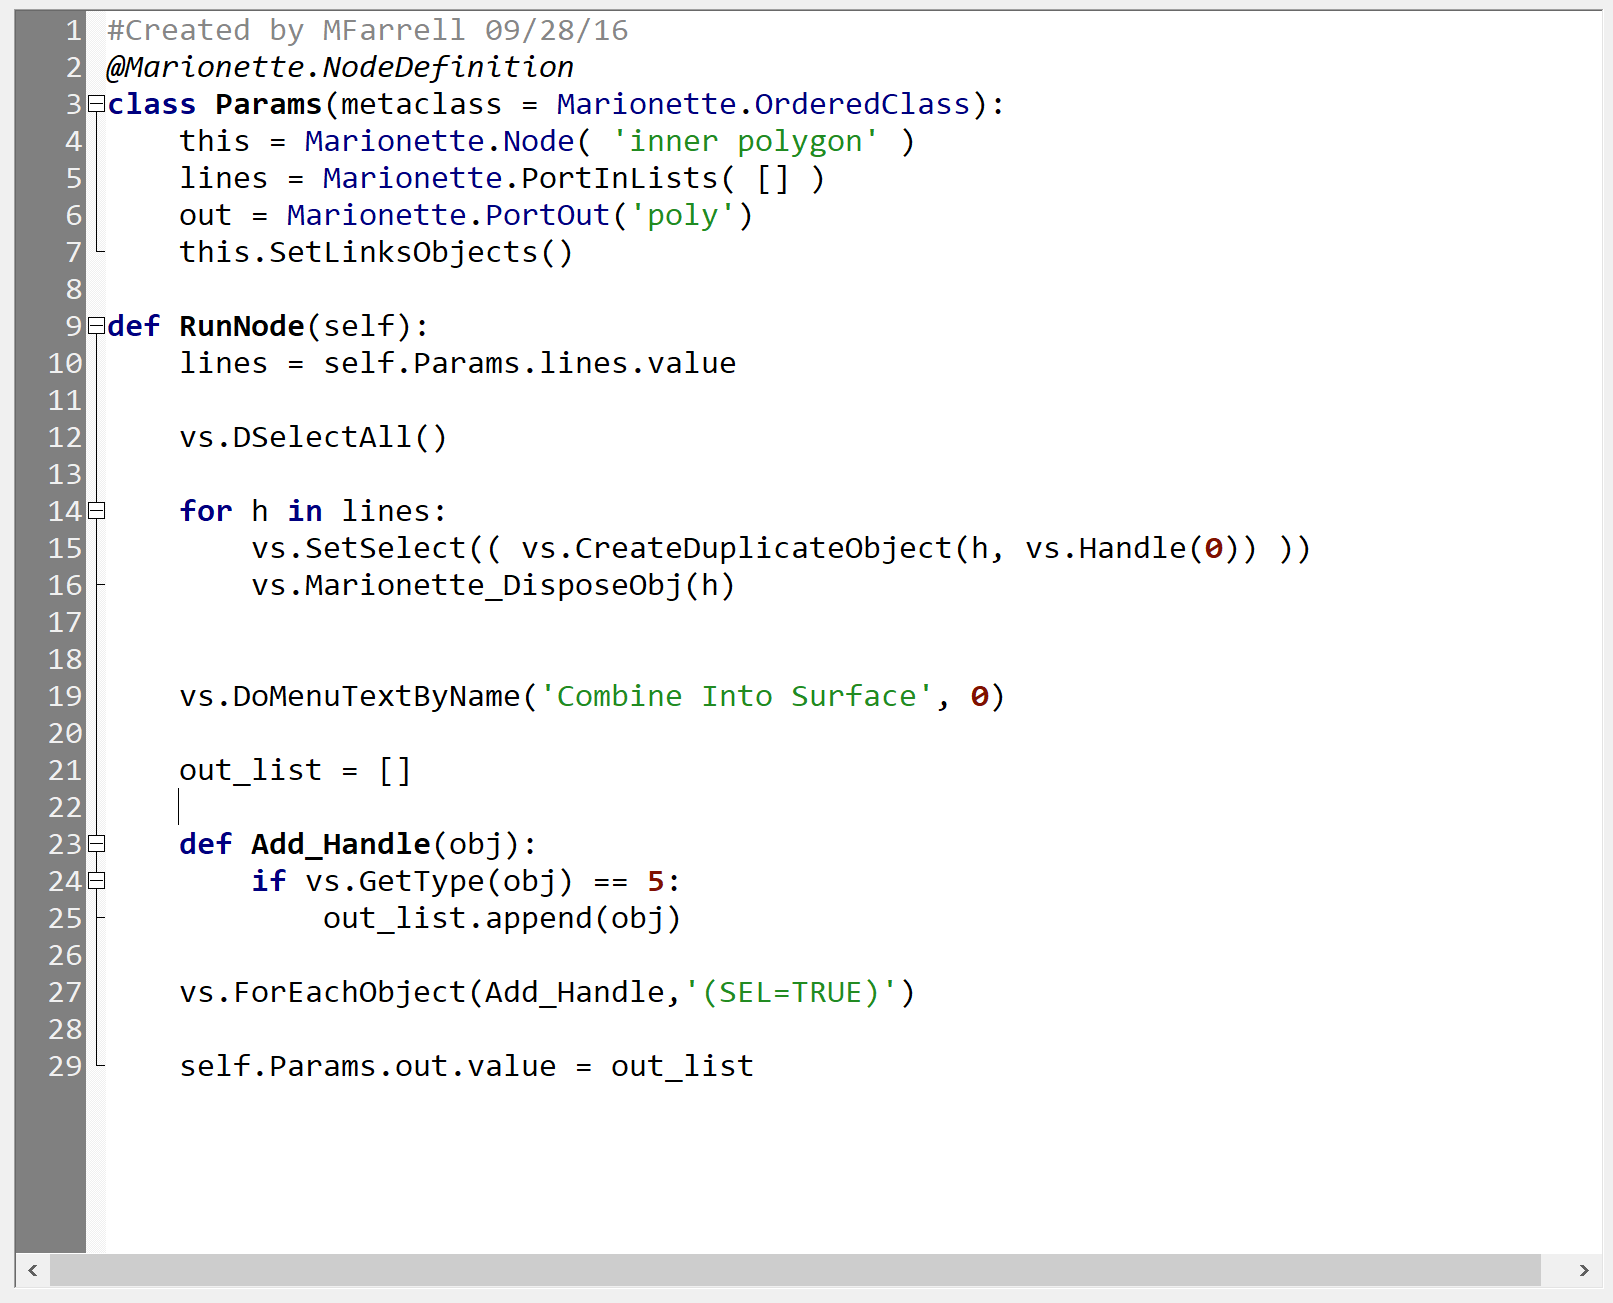
Task: Click the left scroll arrow
Action: click(33, 1270)
